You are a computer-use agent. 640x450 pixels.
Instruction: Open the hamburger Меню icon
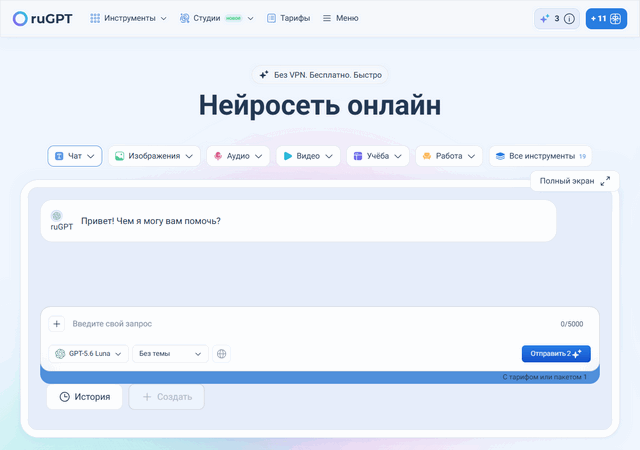click(x=327, y=18)
